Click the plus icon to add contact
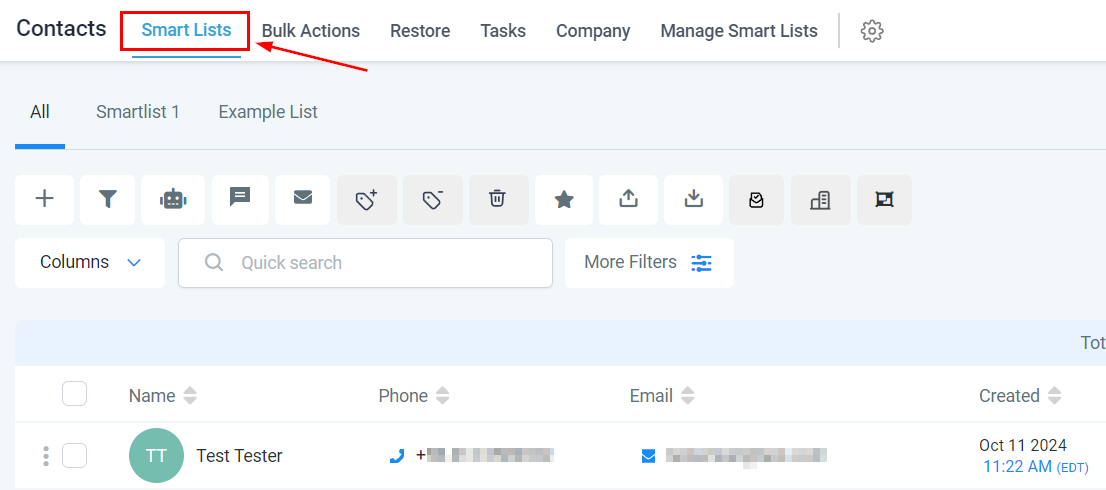This screenshot has height=490, width=1106. tap(44, 199)
